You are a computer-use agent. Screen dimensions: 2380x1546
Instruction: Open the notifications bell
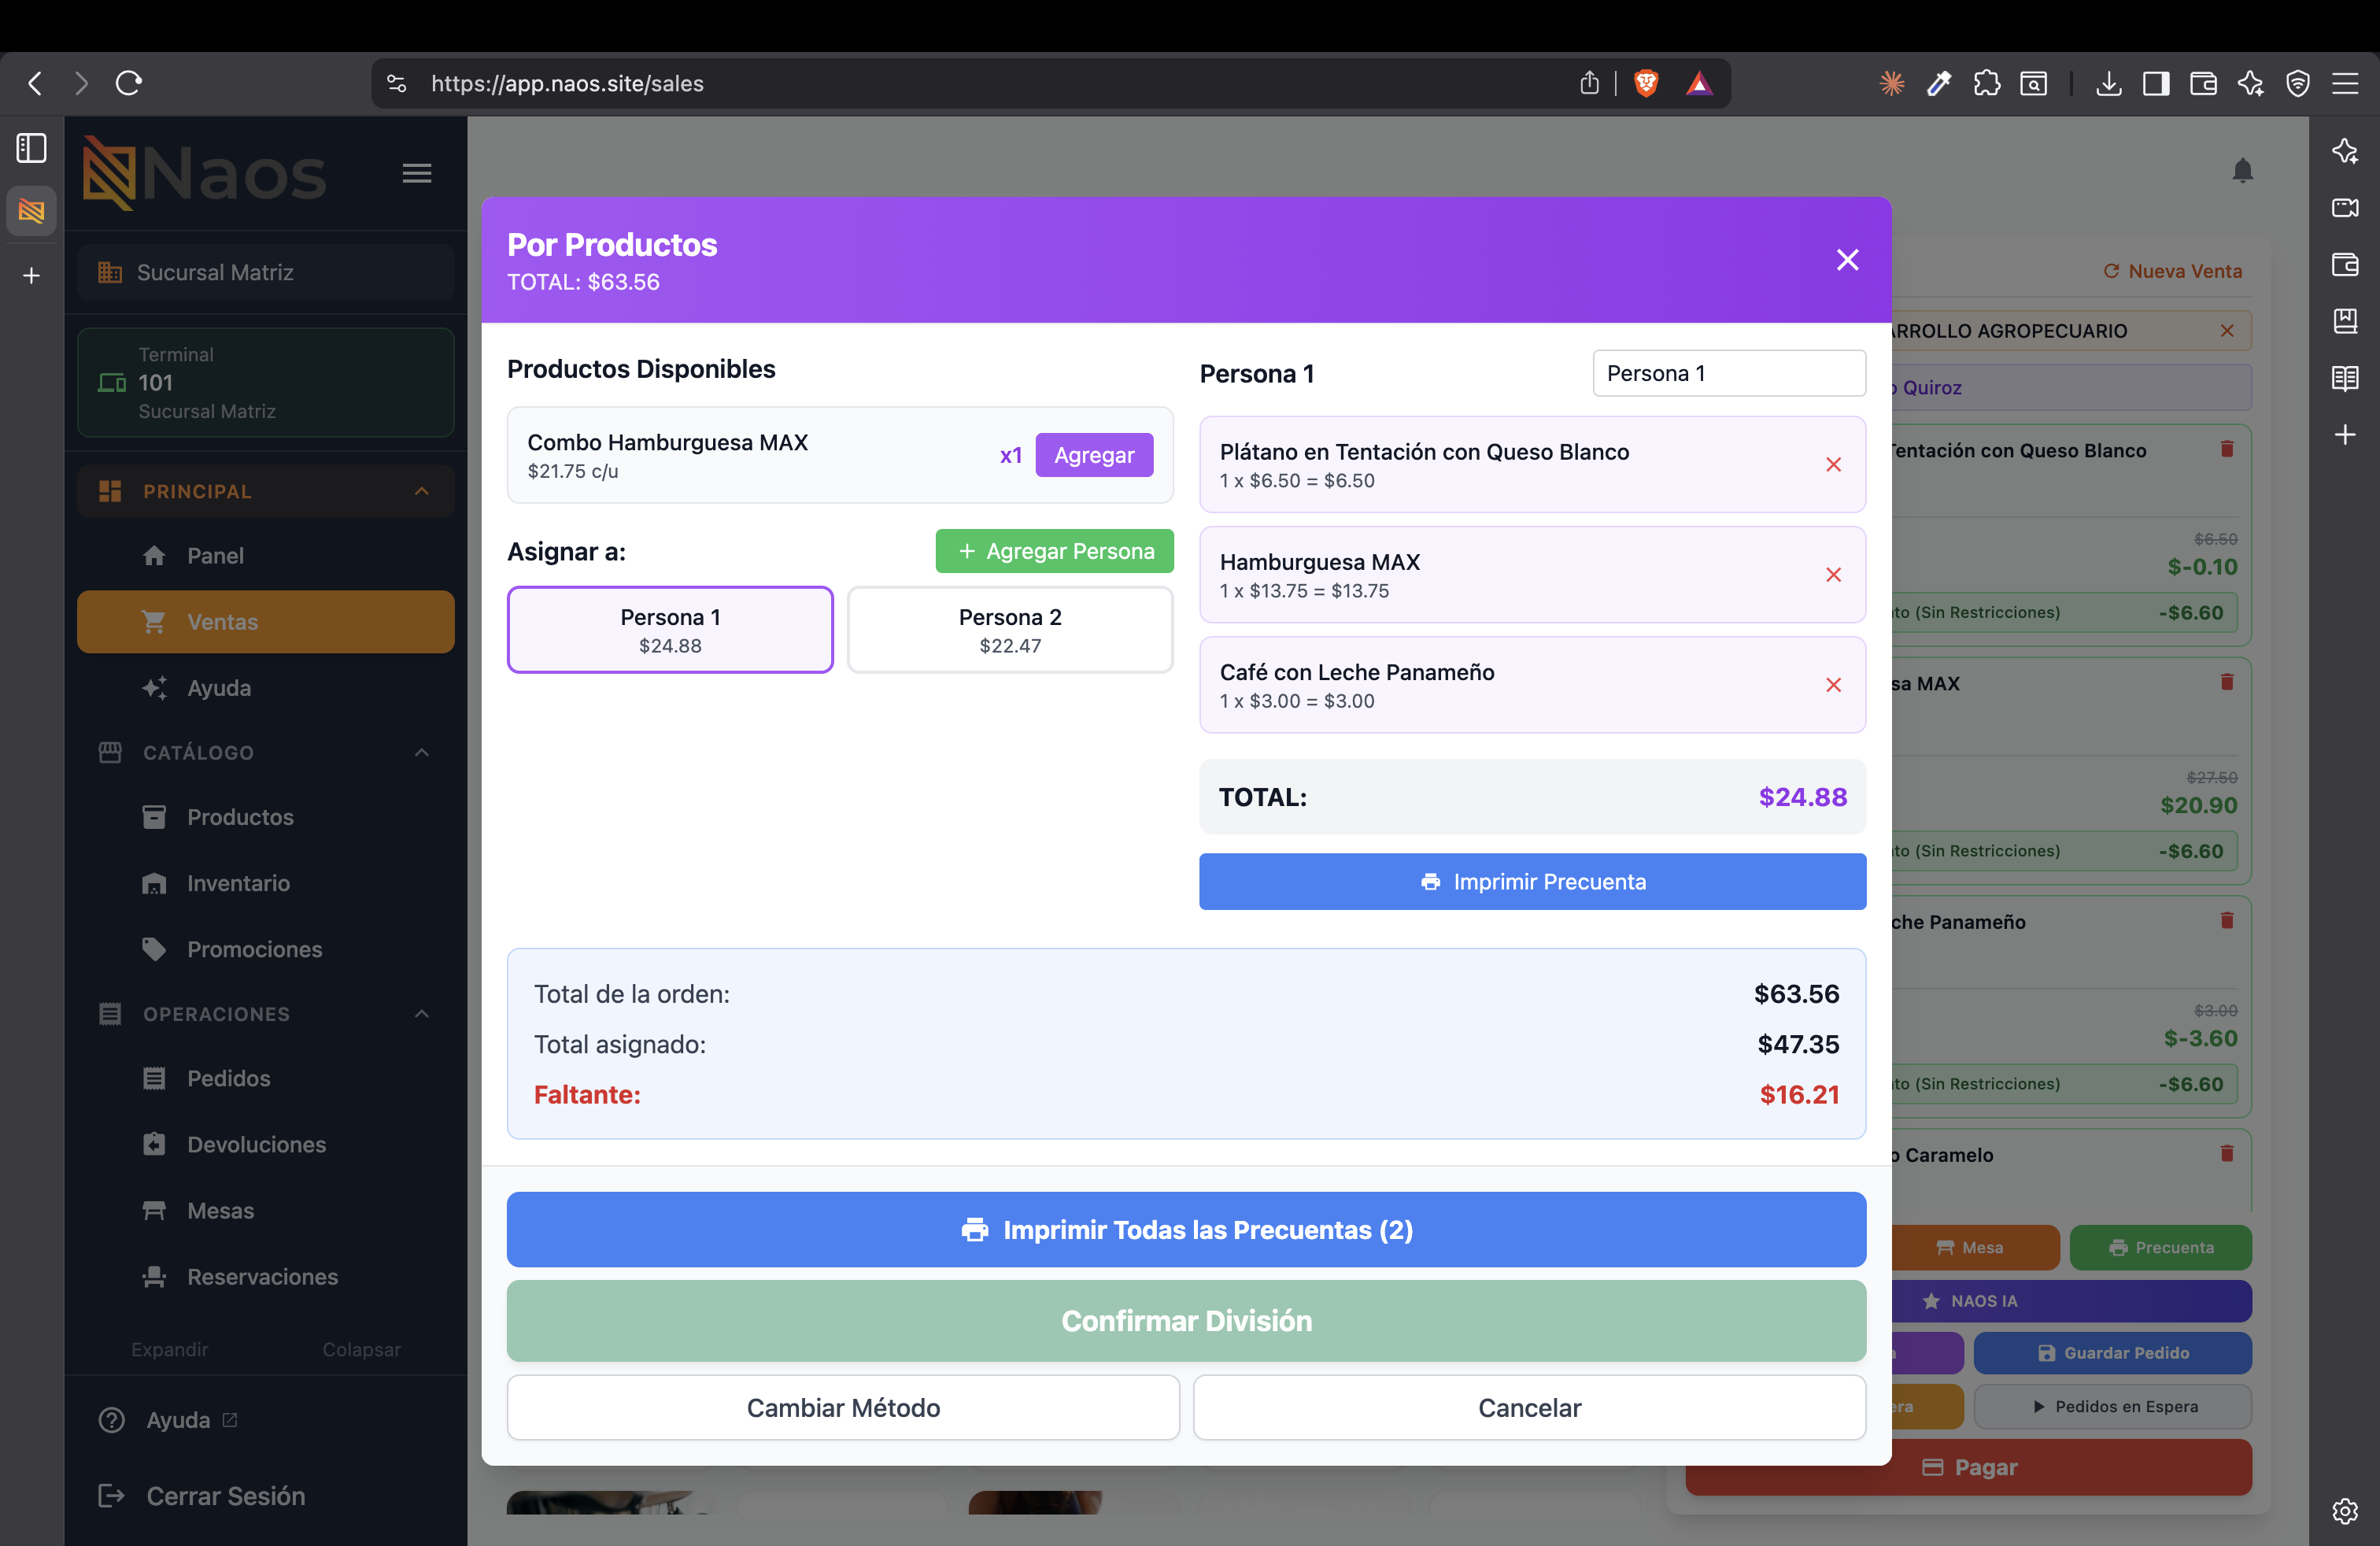point(2242,171)
